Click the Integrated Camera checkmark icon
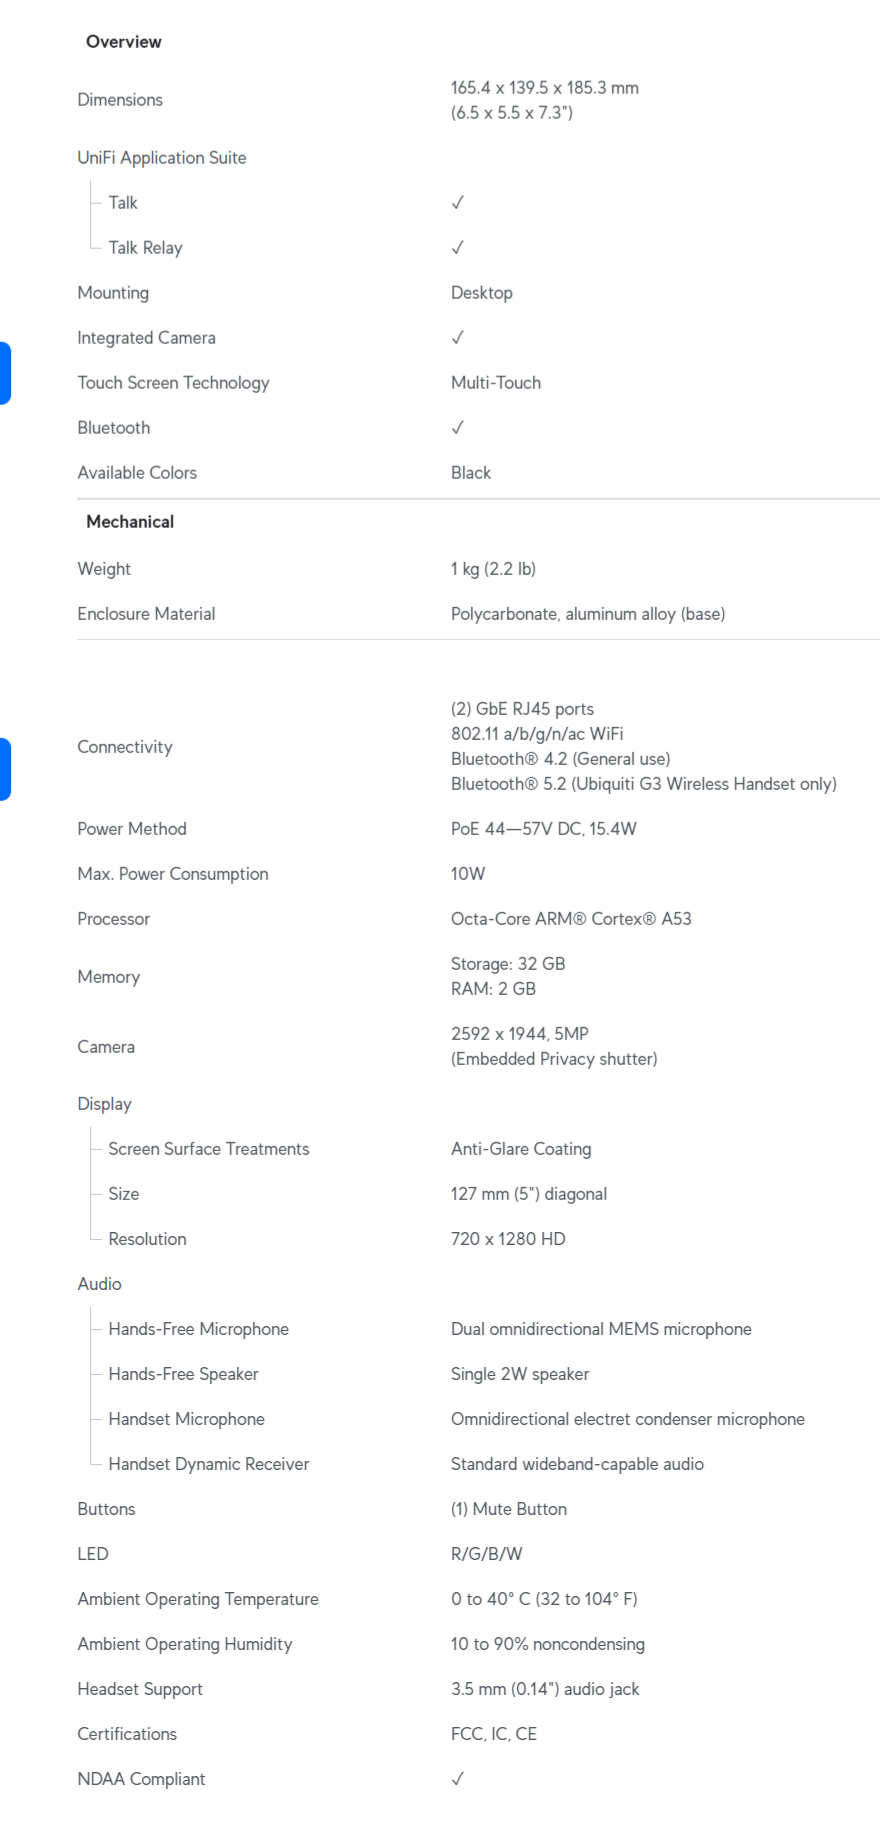Viewport: 891px width, 1824px height. [457, 338]
